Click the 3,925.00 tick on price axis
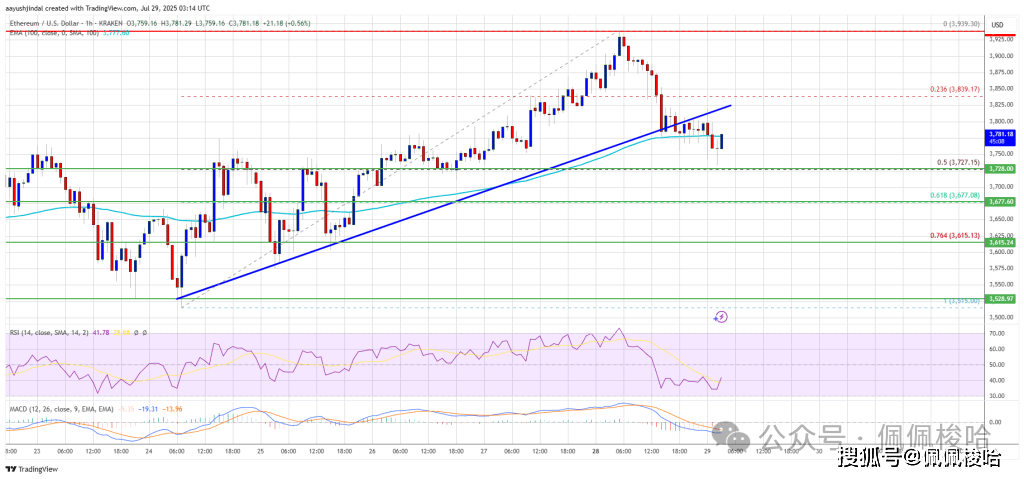 [996, 39]
